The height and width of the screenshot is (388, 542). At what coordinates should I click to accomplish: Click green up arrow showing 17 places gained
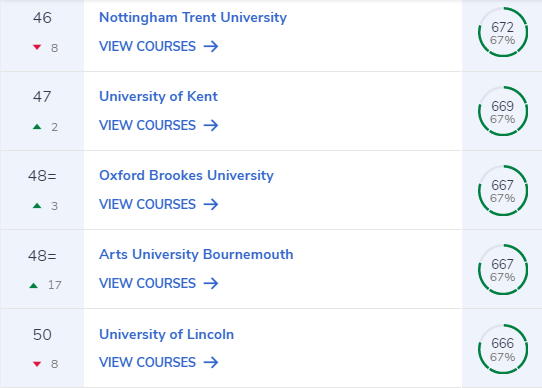coord(34,285)
